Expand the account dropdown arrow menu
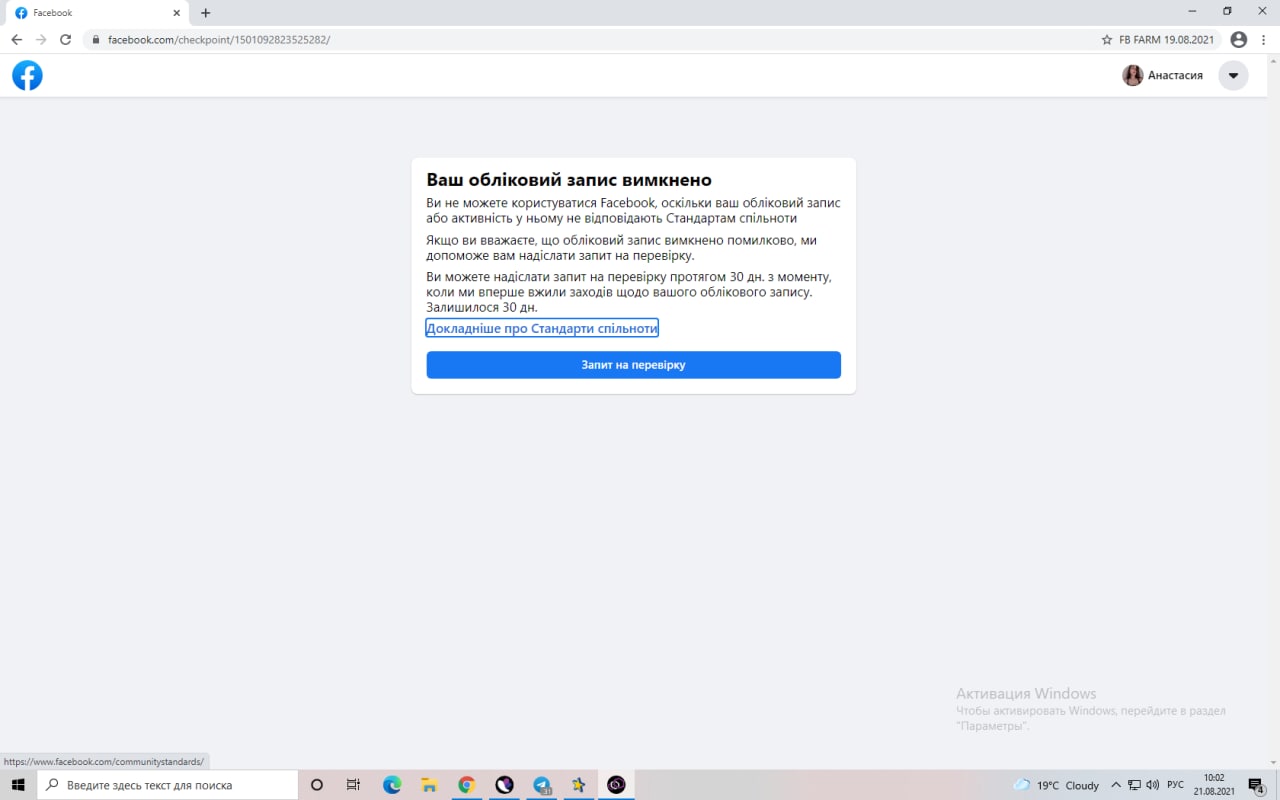 click(x=1233, y=75)
